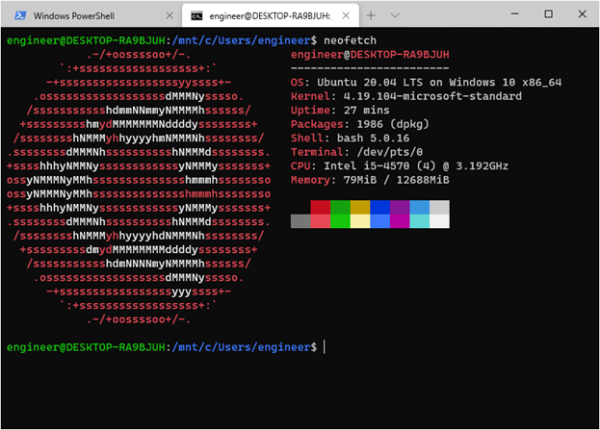This screenshot has height=430, width=600.
Task: Close the Windows Terminal window
Action: pyautogui.click(x=583, y=15)
